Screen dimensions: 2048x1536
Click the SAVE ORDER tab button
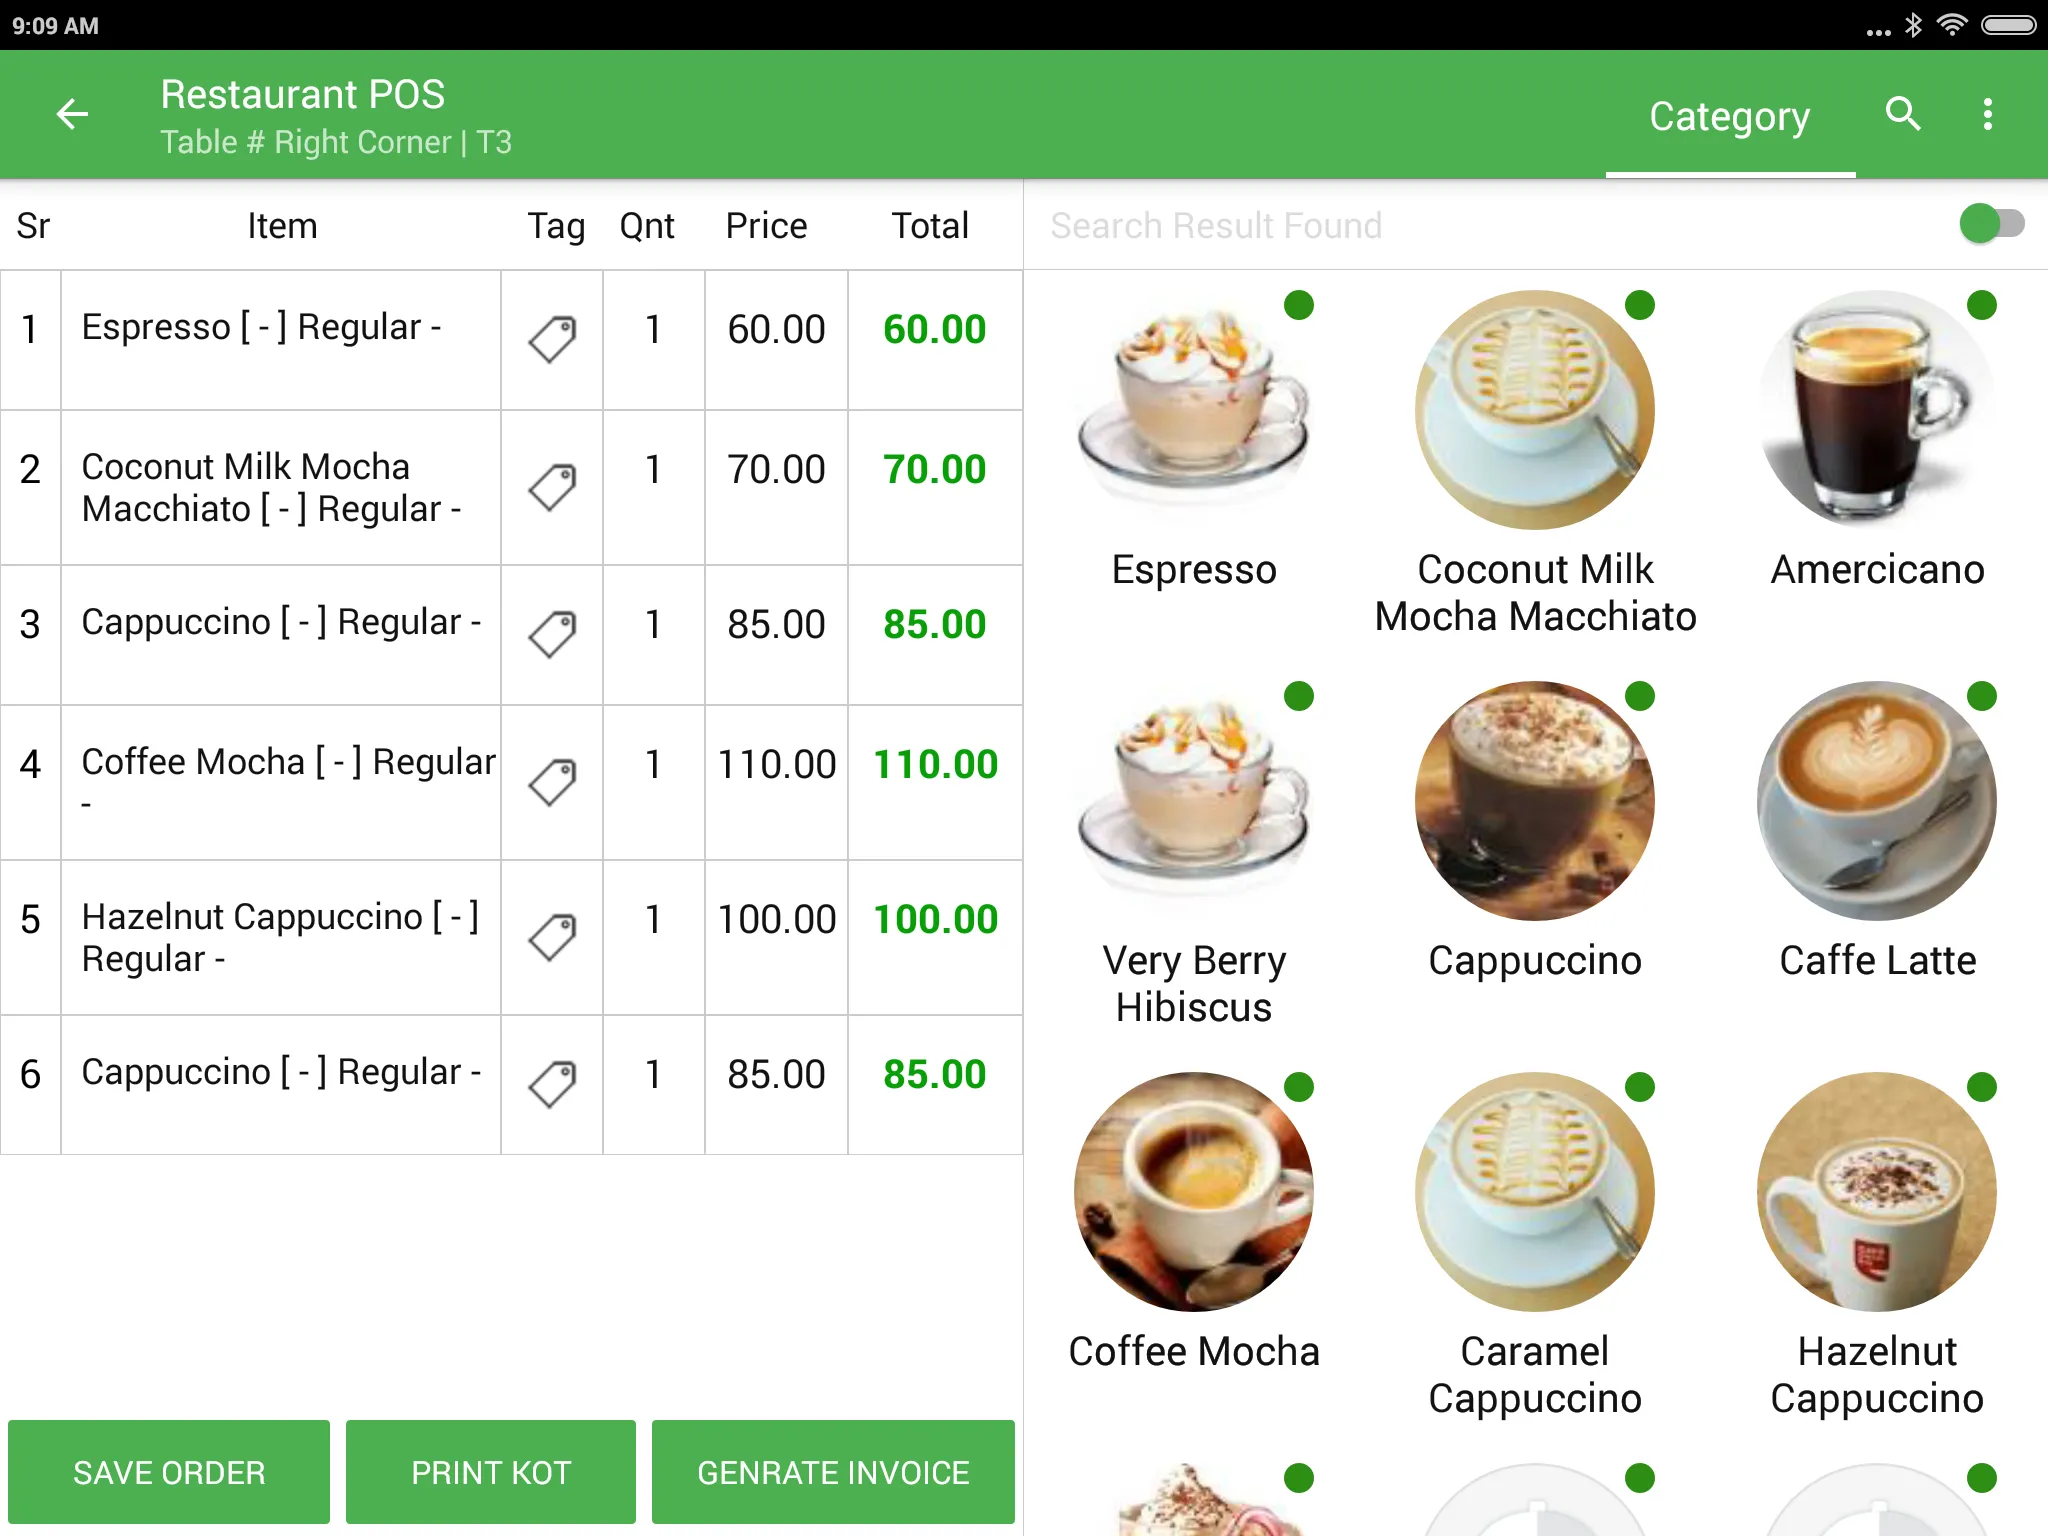point(169,1471)
